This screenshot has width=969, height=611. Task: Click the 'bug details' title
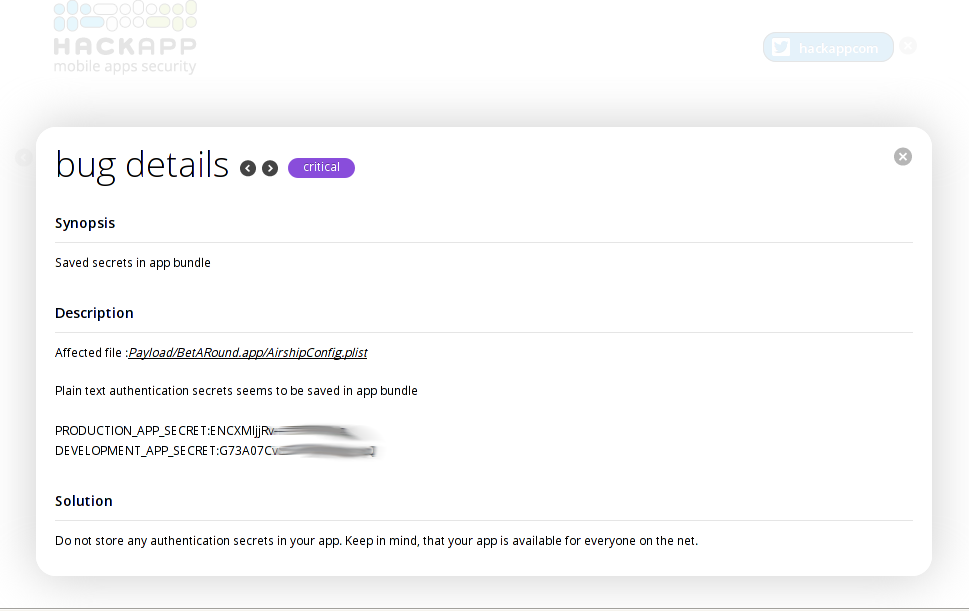point(142,166)
